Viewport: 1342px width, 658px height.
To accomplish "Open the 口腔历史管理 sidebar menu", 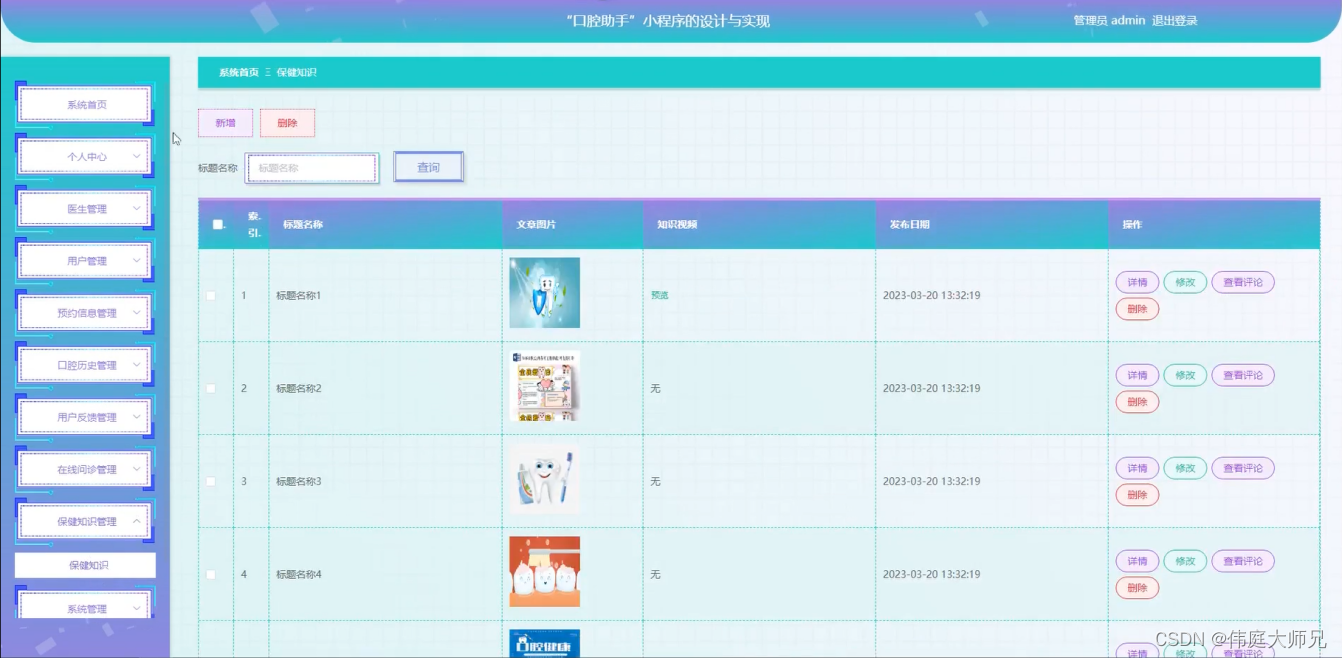I will [86, 365].
